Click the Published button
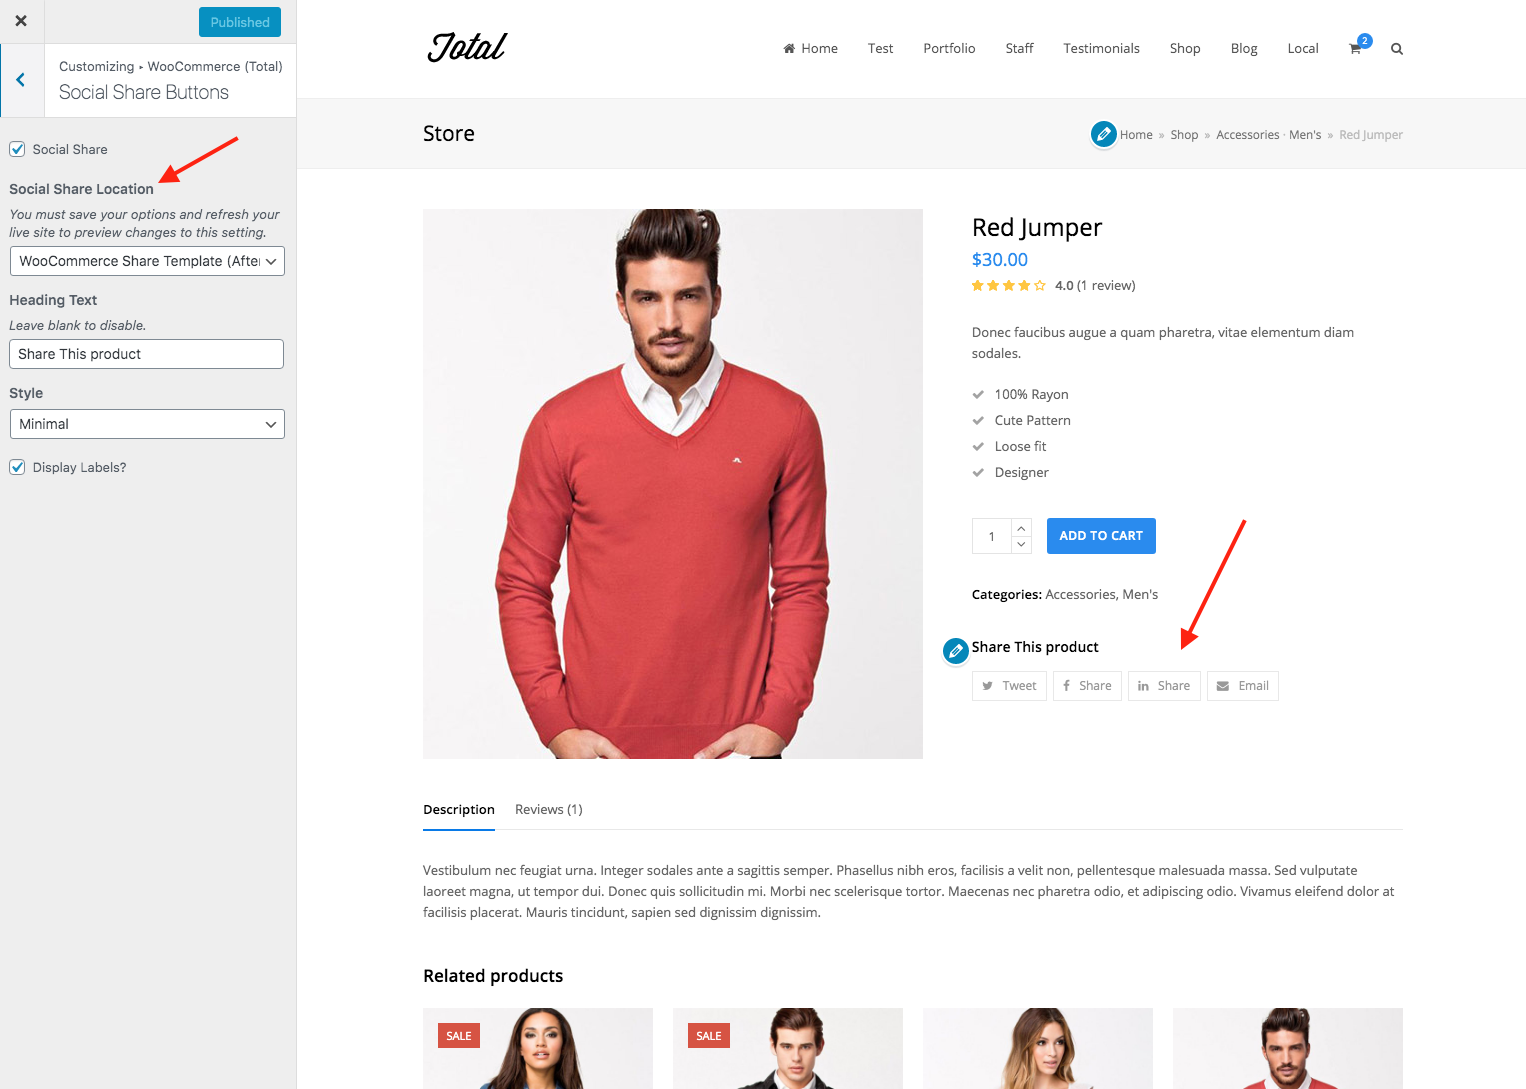This screenshot has width=1526, height=1089. click(x=240, y=22)
